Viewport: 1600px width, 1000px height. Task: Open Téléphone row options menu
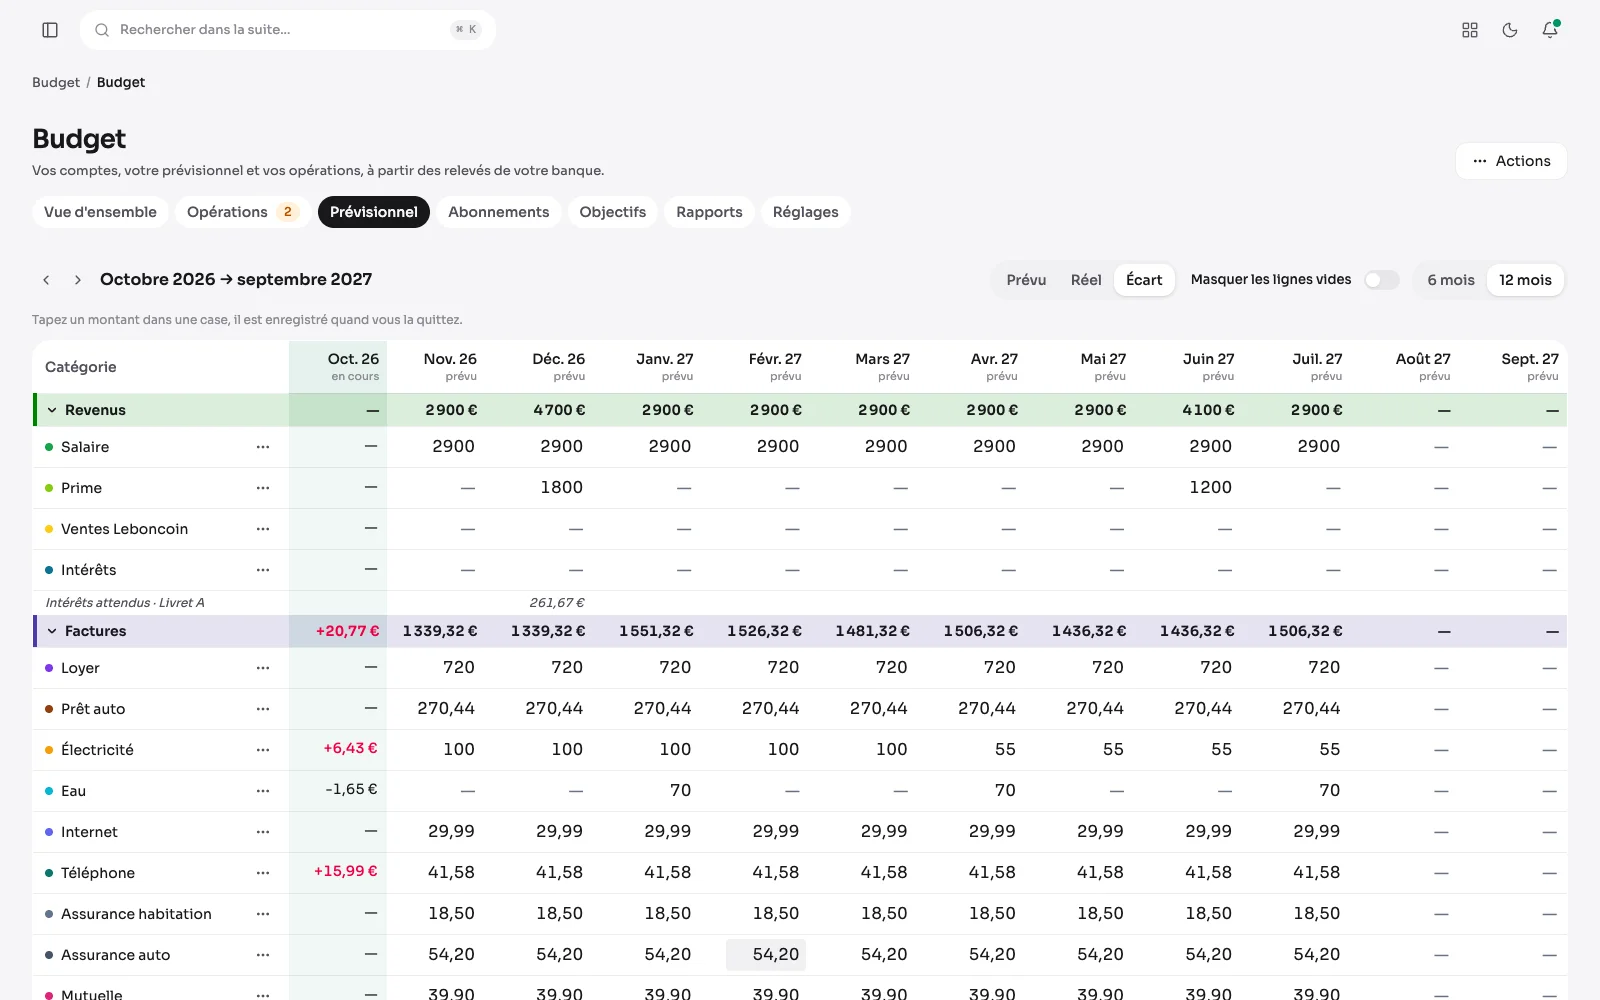point(263,873)
